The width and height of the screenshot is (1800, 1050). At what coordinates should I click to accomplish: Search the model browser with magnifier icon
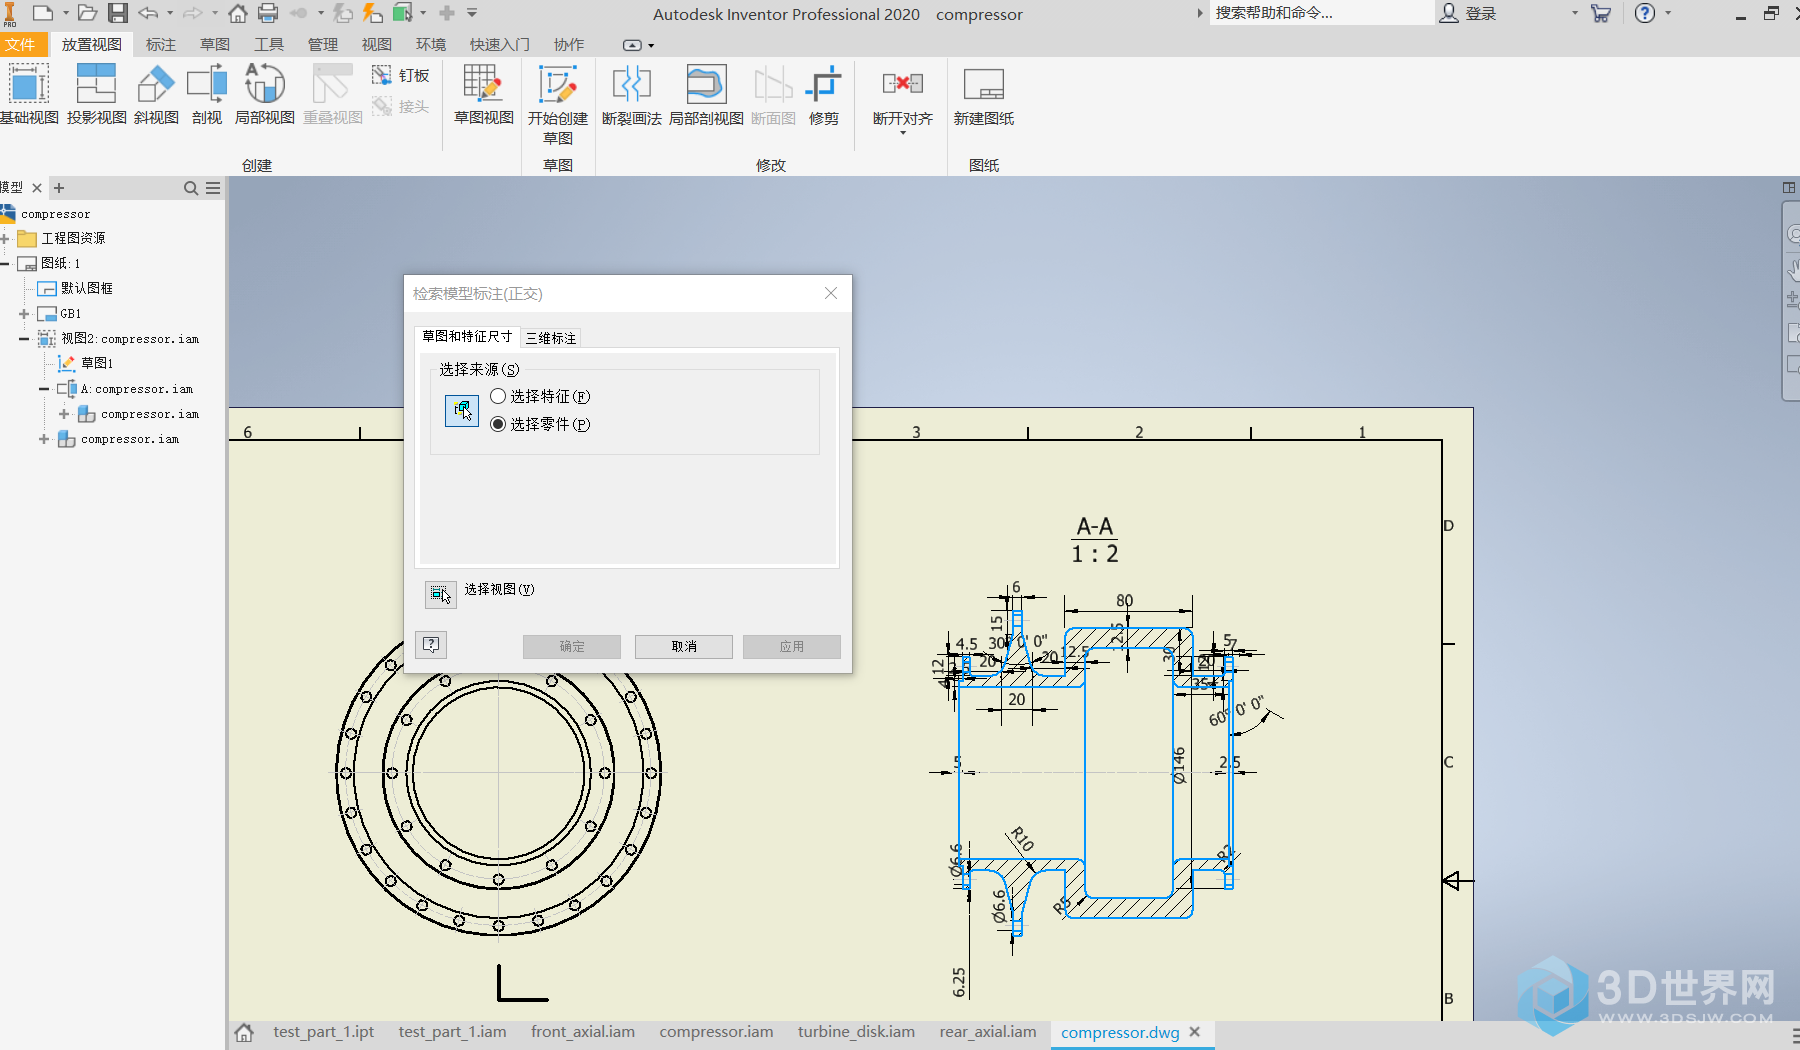tap(191, 188)
